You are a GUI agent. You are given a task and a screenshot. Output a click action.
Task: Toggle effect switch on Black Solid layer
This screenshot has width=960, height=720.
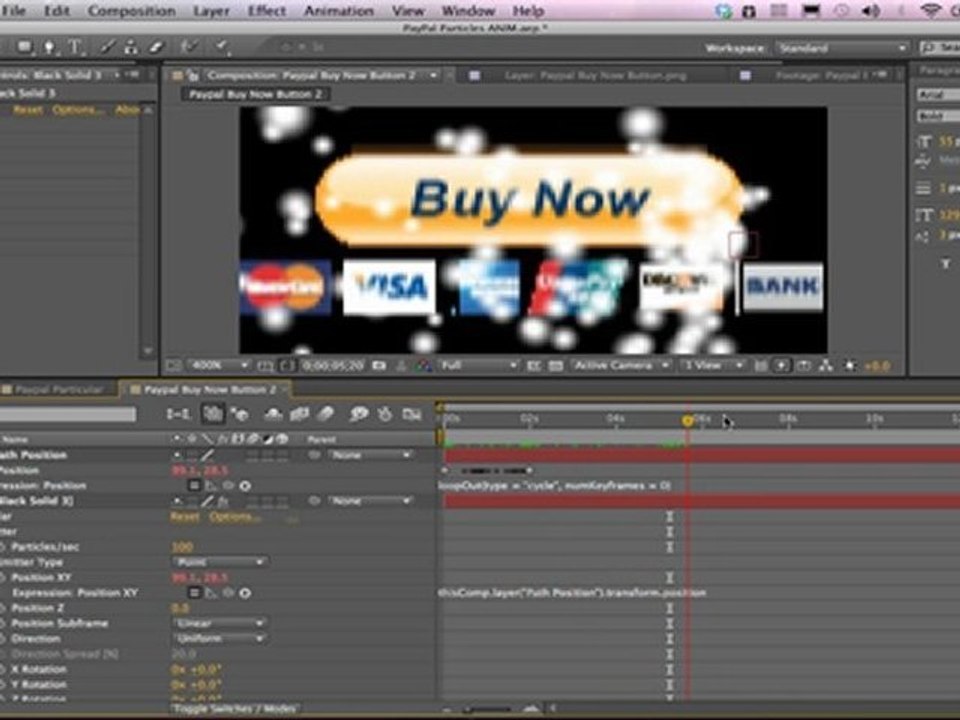(223, 501)
